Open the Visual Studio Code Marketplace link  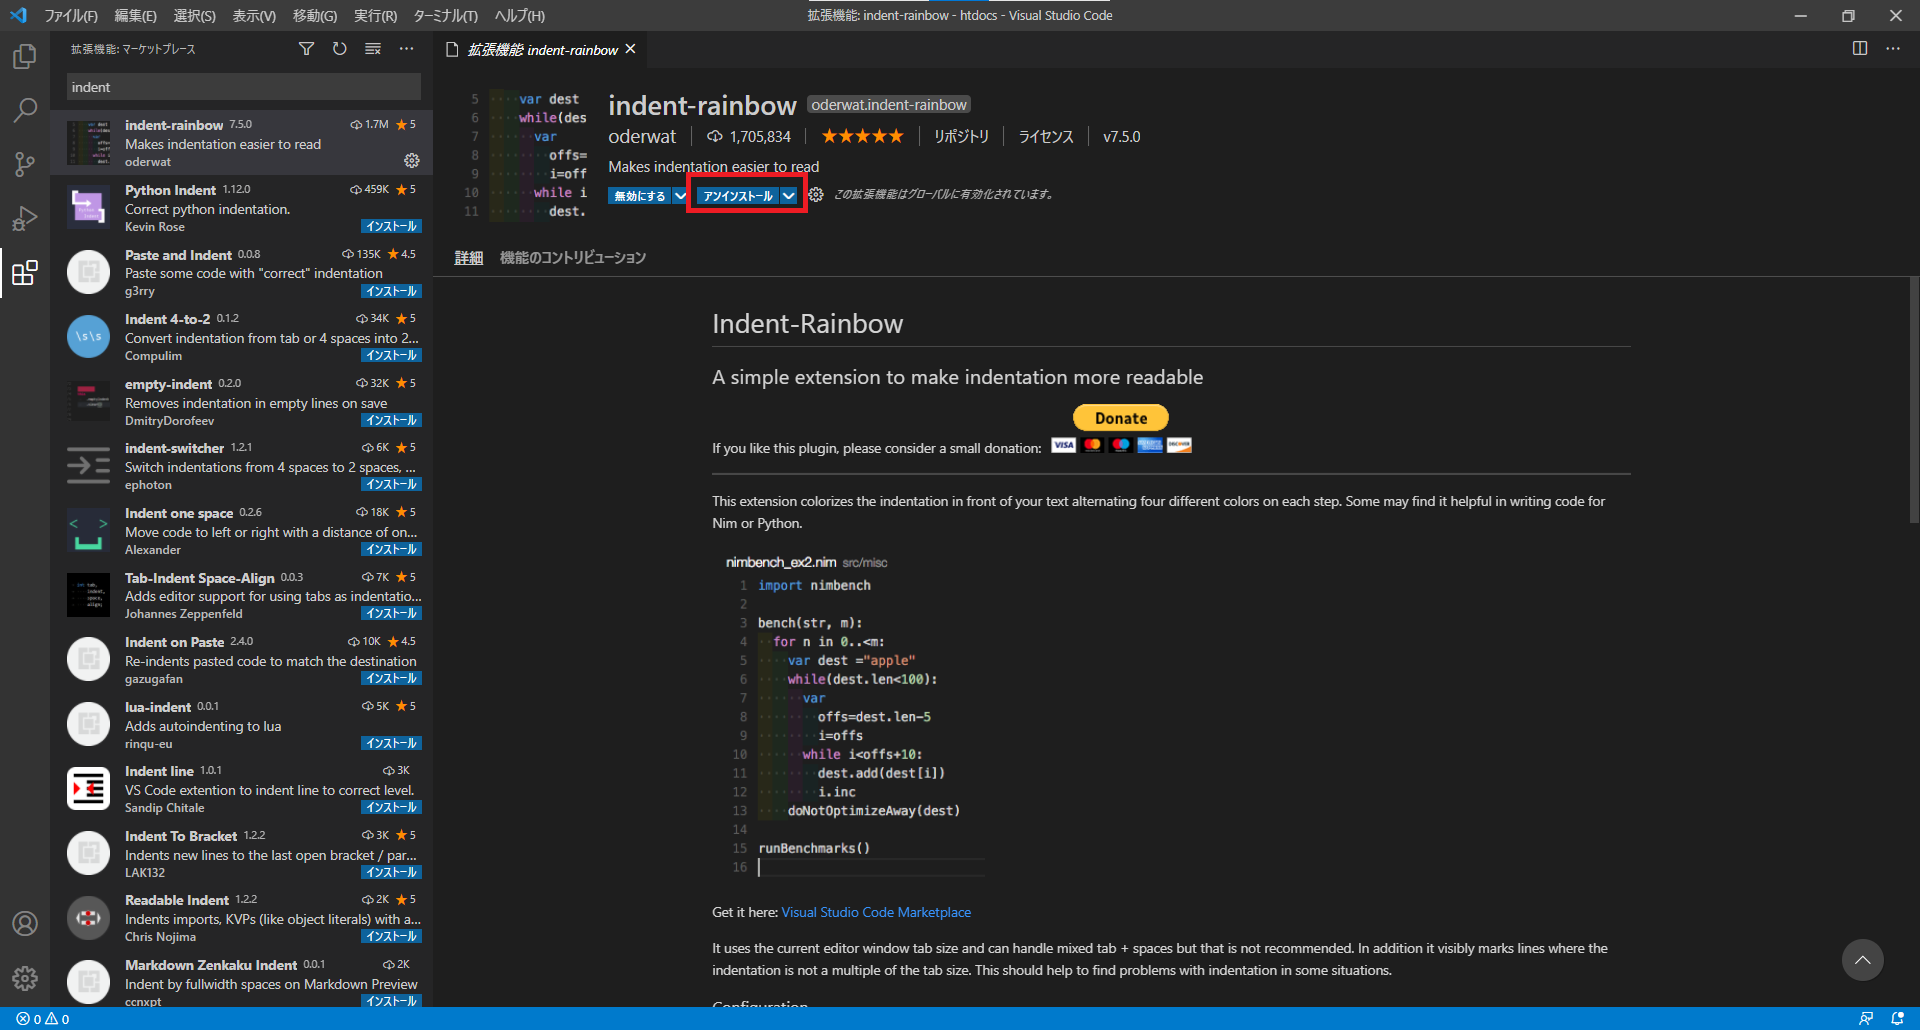[875, 911]
